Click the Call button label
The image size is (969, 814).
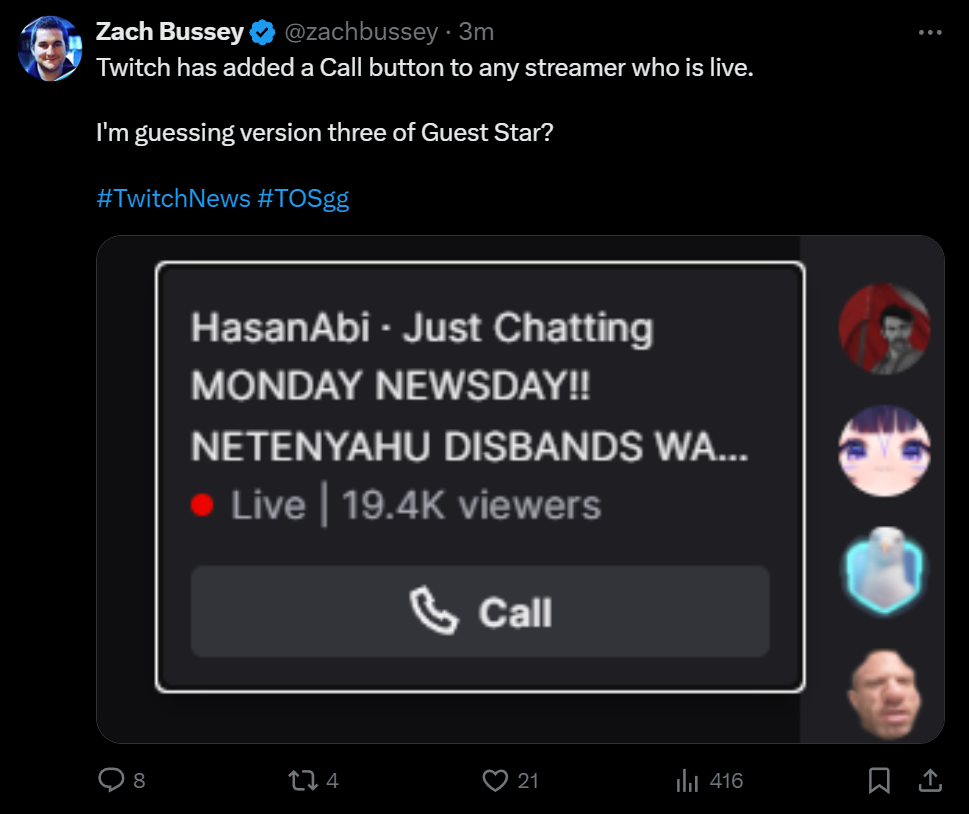515,613
